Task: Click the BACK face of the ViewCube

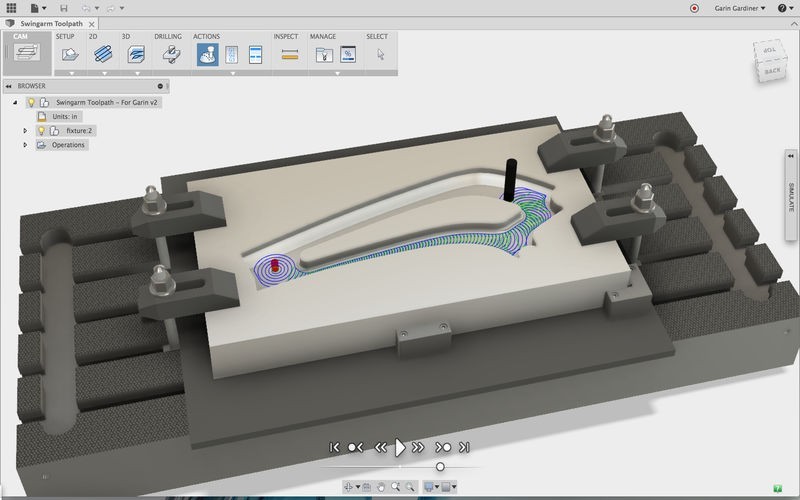Action: click(x=773, y=71)
